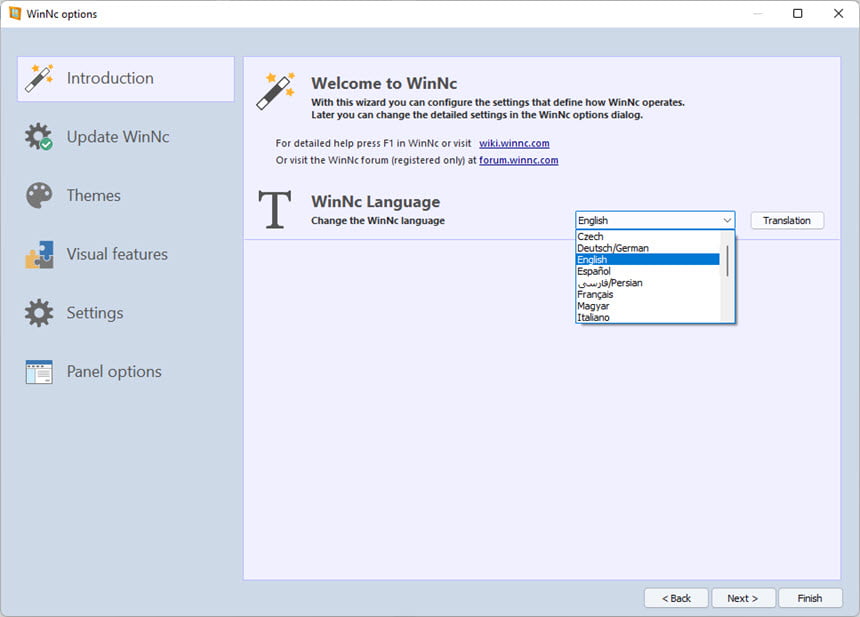
Task: Close the WinNc options window
Action: [839, 13]
